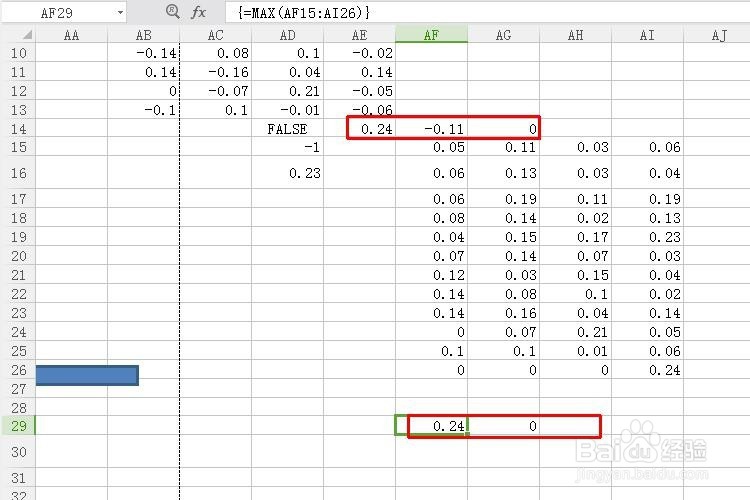Select row header 10
The height and width of the screenshot is (500, 750).
click(x=18, y=53)
